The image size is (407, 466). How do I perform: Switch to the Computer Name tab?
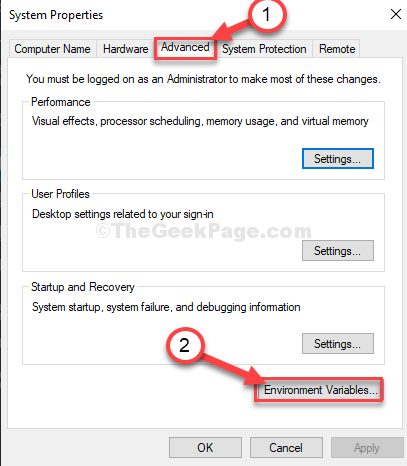(52, 49)
